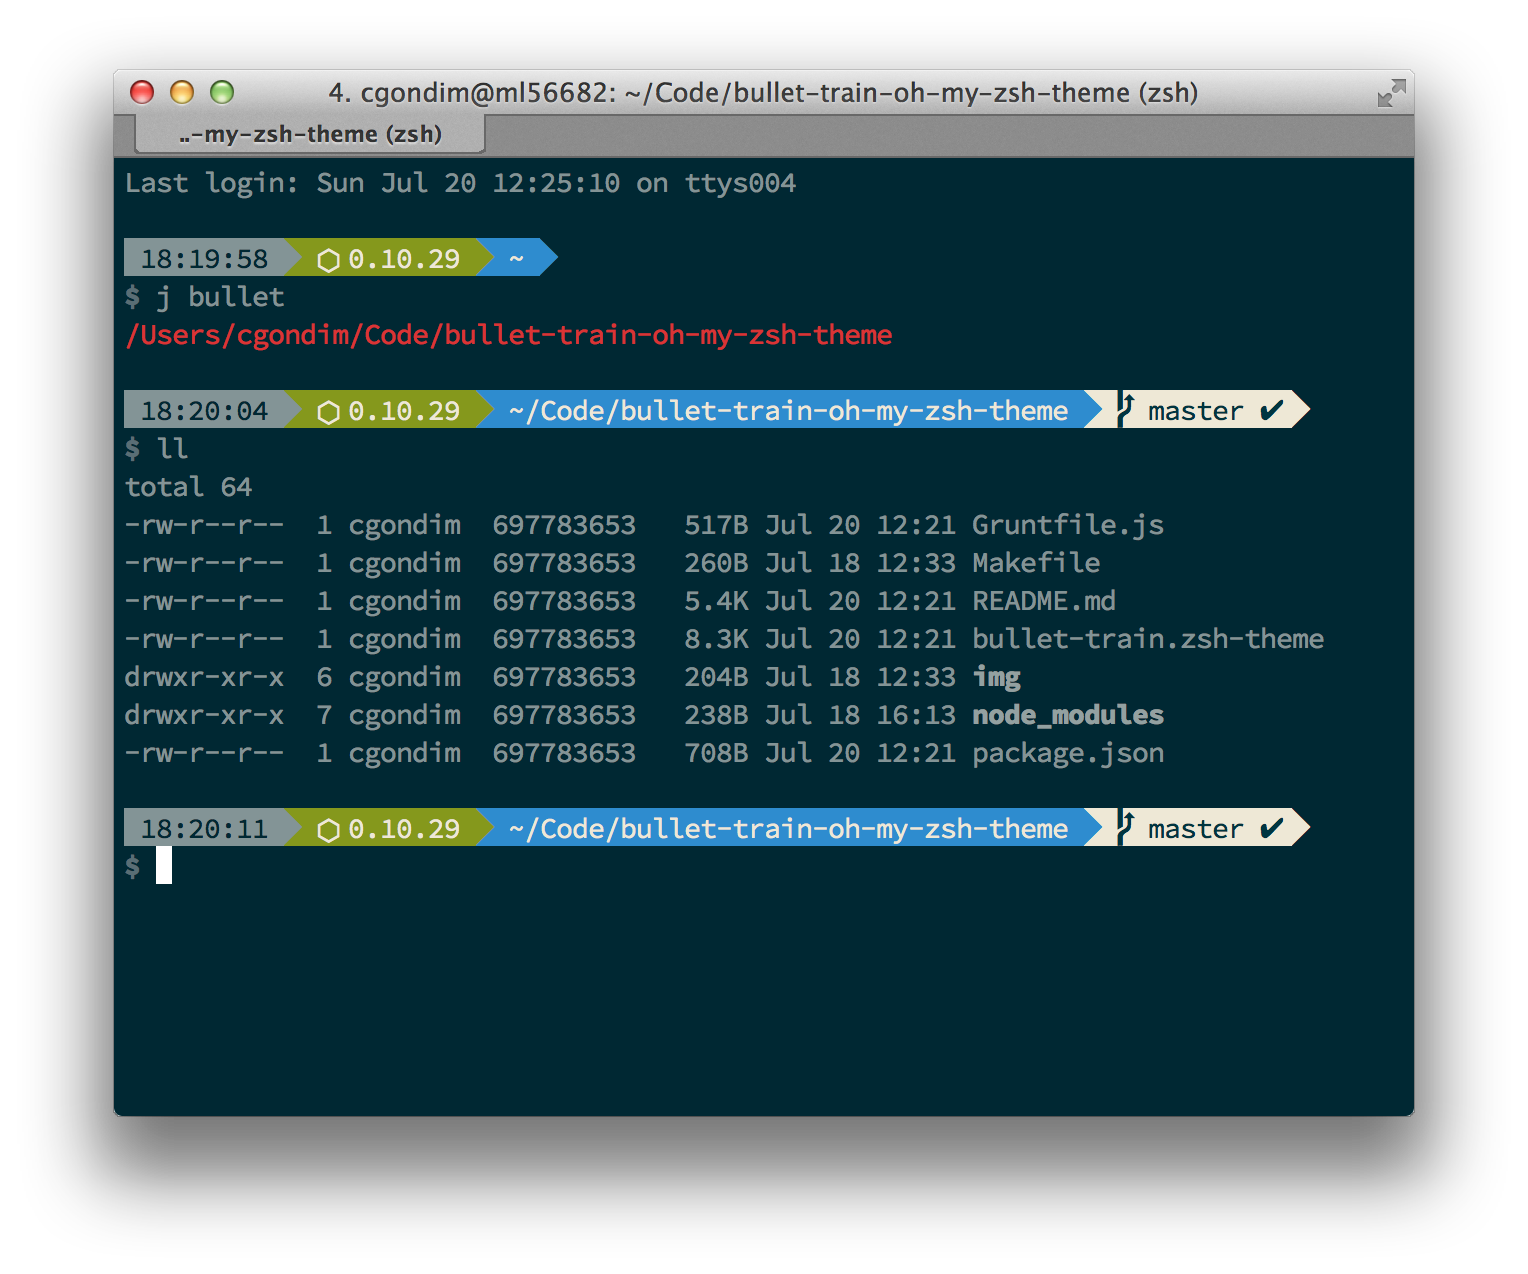Click the bold node_modules directory name
The image size is (1528, 1274).
point(1067,715)
